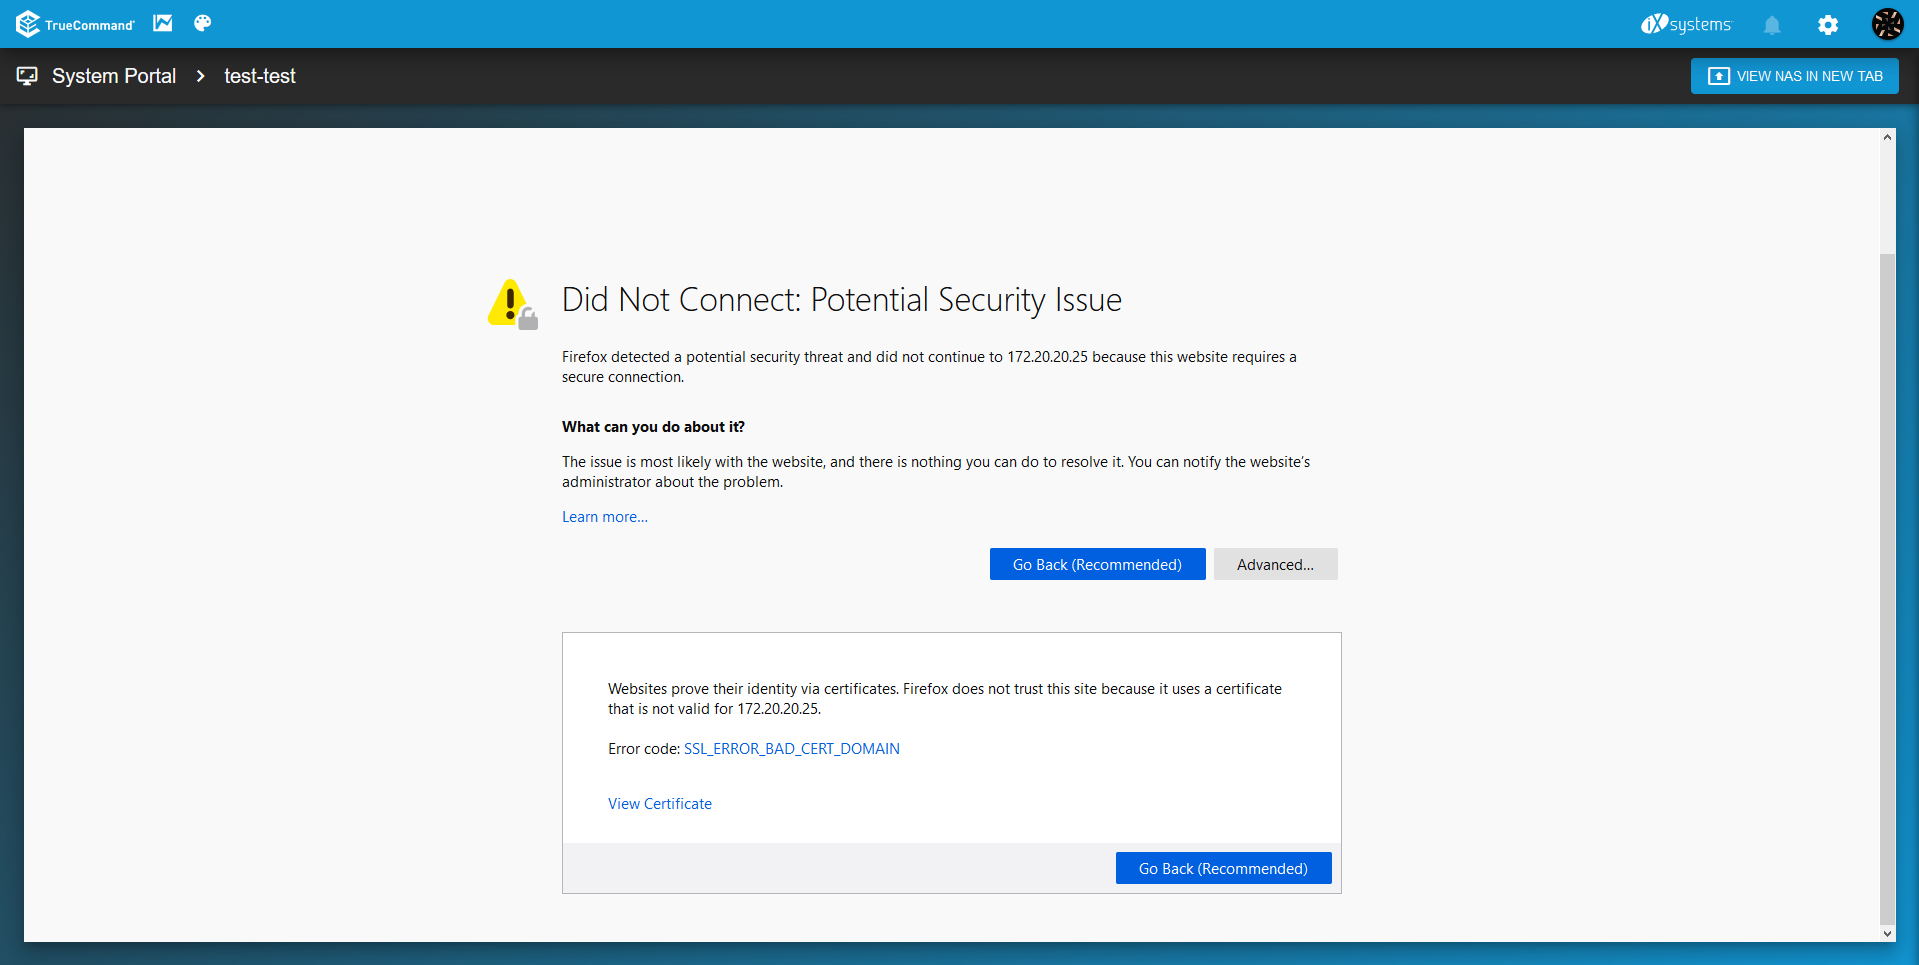1919x965 pixels.
Task: Click Go Back beside the Advanced button
Action: point(1097,564)
